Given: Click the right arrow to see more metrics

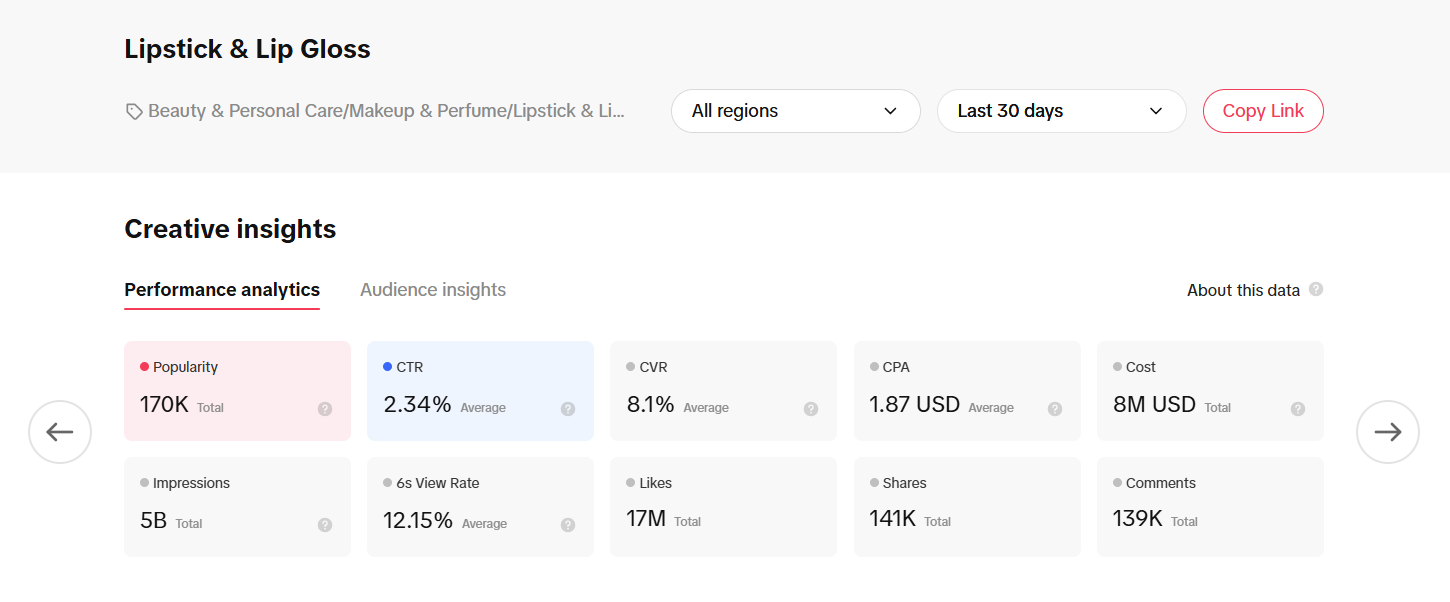Looking at the screenshot, I should [x=1387, y=431].
